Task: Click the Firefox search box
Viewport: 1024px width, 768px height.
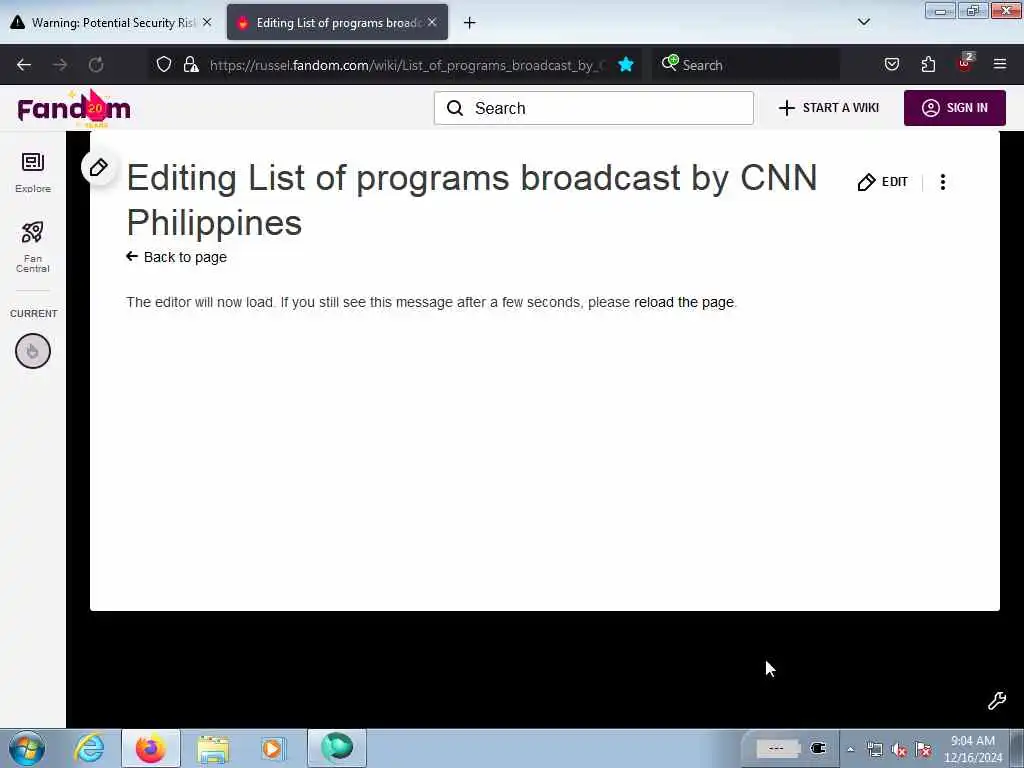Action: pyautogui.click(x=745, y=65)
